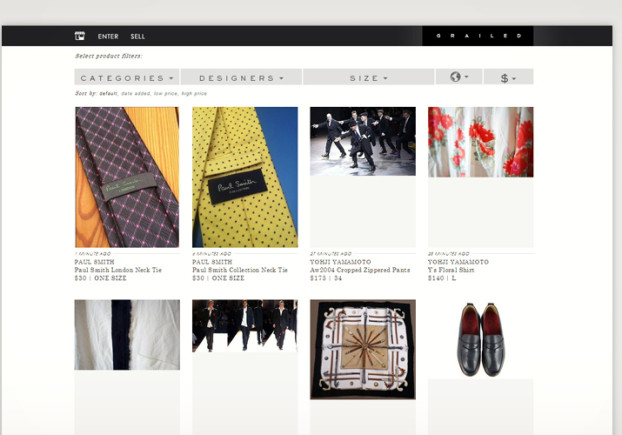This screenshot has width=622, height=435.
Task: Expand the Designers dropdown
Action: pos(241,77)
